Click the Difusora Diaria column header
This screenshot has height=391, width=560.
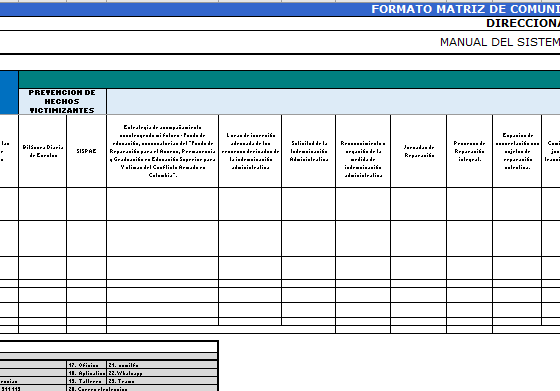pyautogui.click(x=42, y=151)
